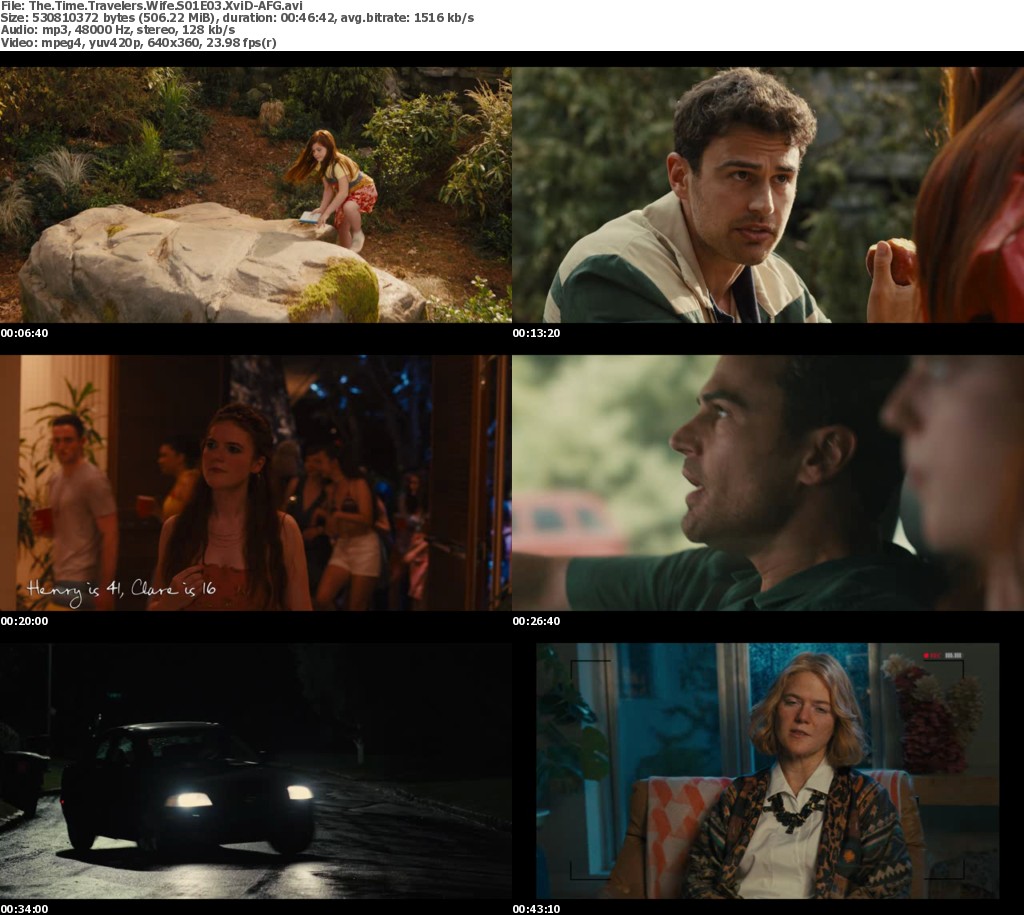Click the 00:43:10 timestamp label
Viewport: 1024px width, 915px height.
coord(536,909)
